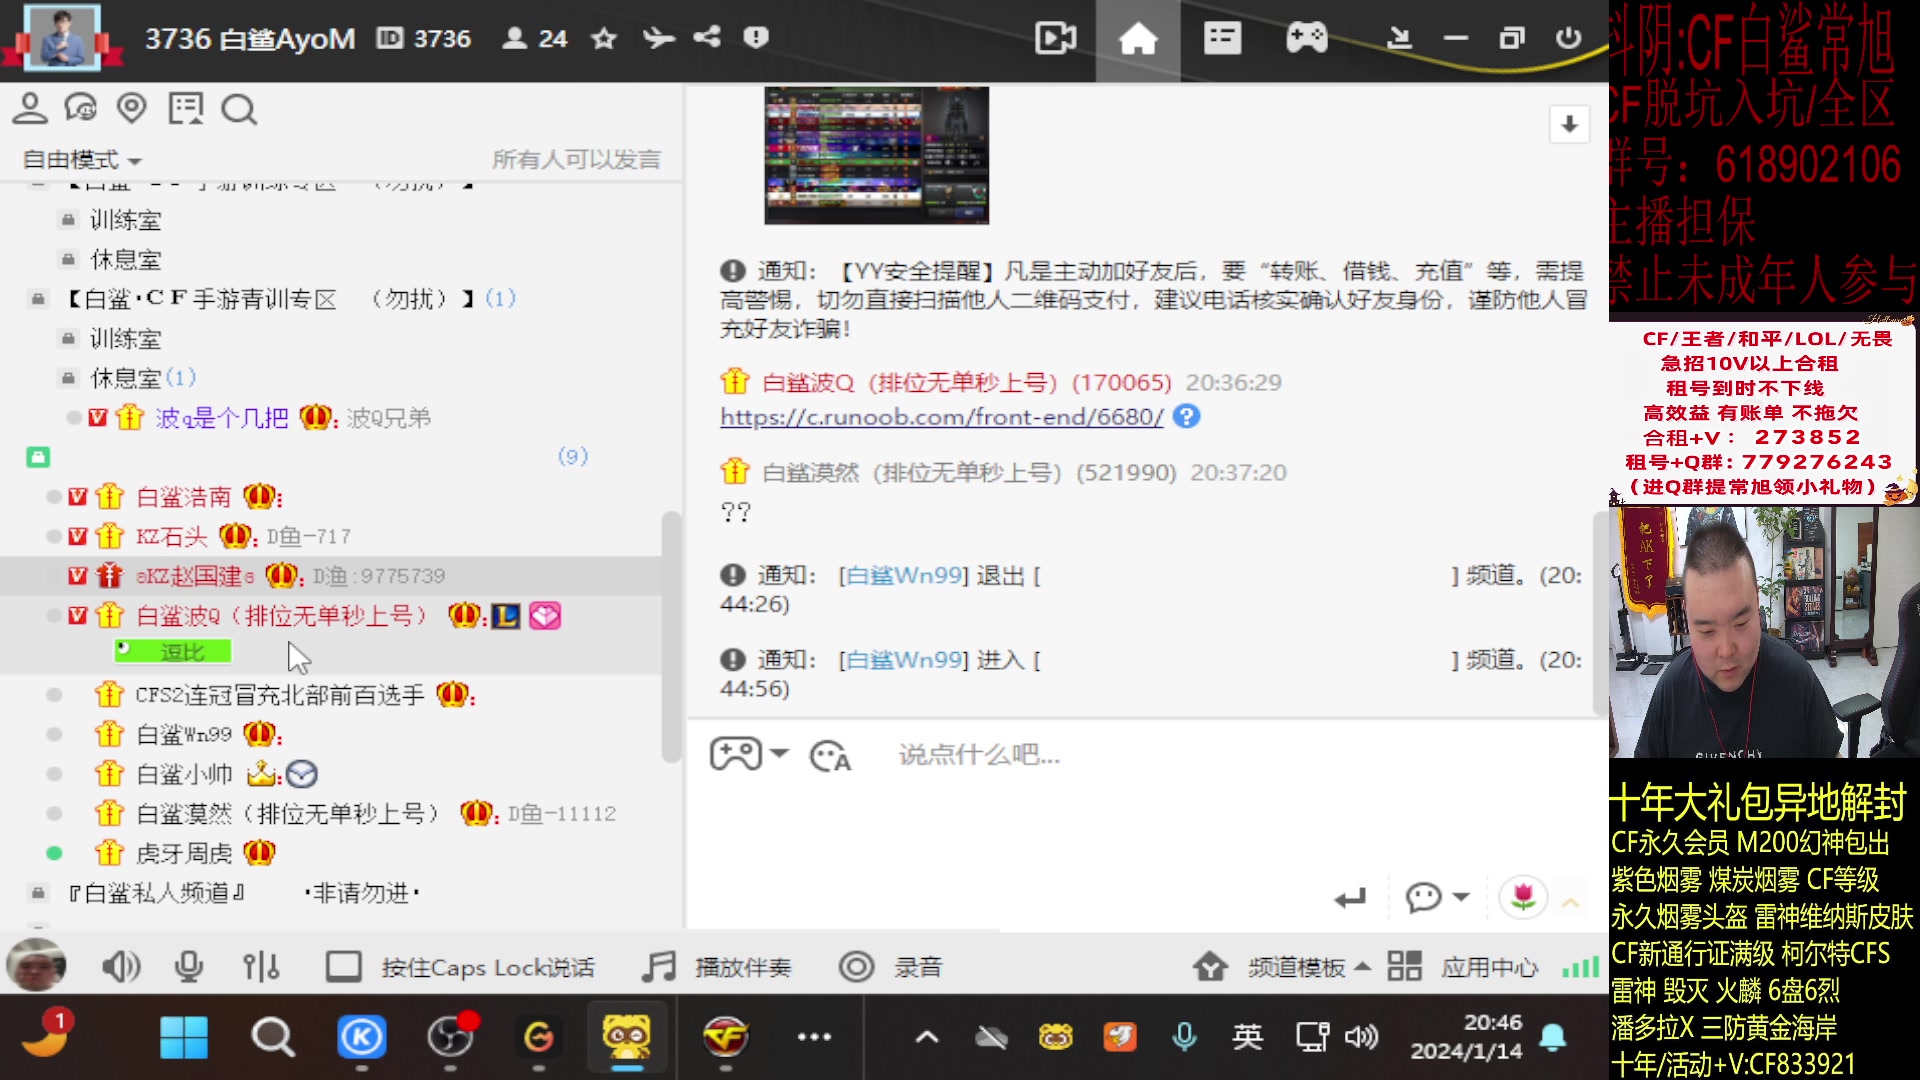Click the rose gift icon near the send button
The width and height of the screenshot is (1920, 1080).
click(x=1523, y=898)
